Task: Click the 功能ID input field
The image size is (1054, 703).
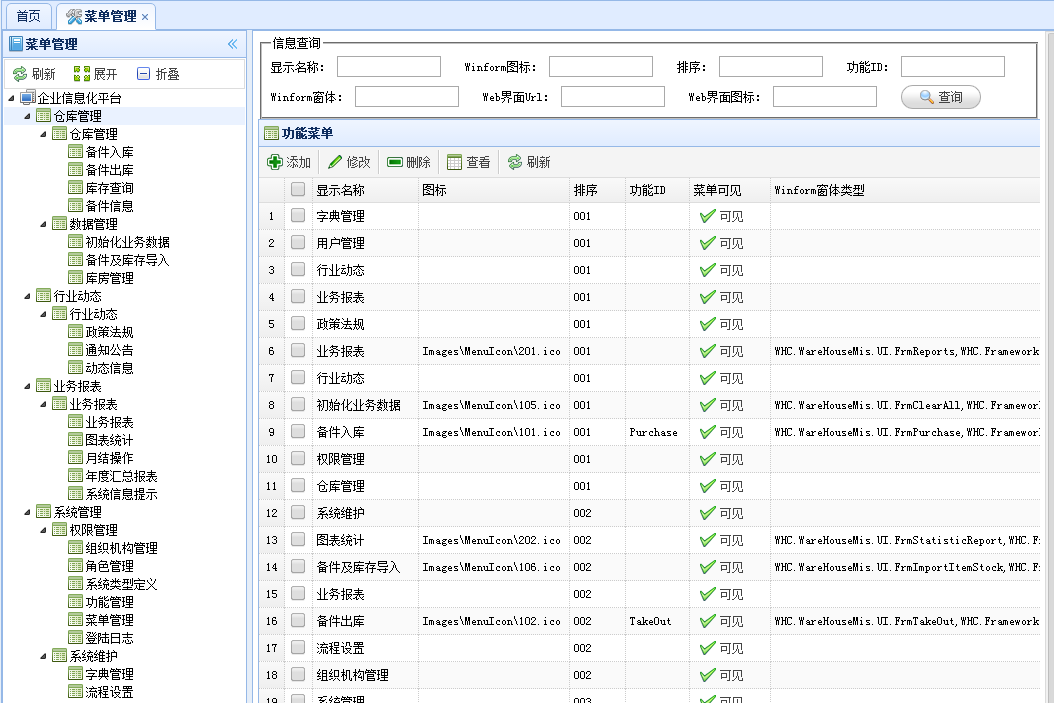Action: (x=952, y=67)
